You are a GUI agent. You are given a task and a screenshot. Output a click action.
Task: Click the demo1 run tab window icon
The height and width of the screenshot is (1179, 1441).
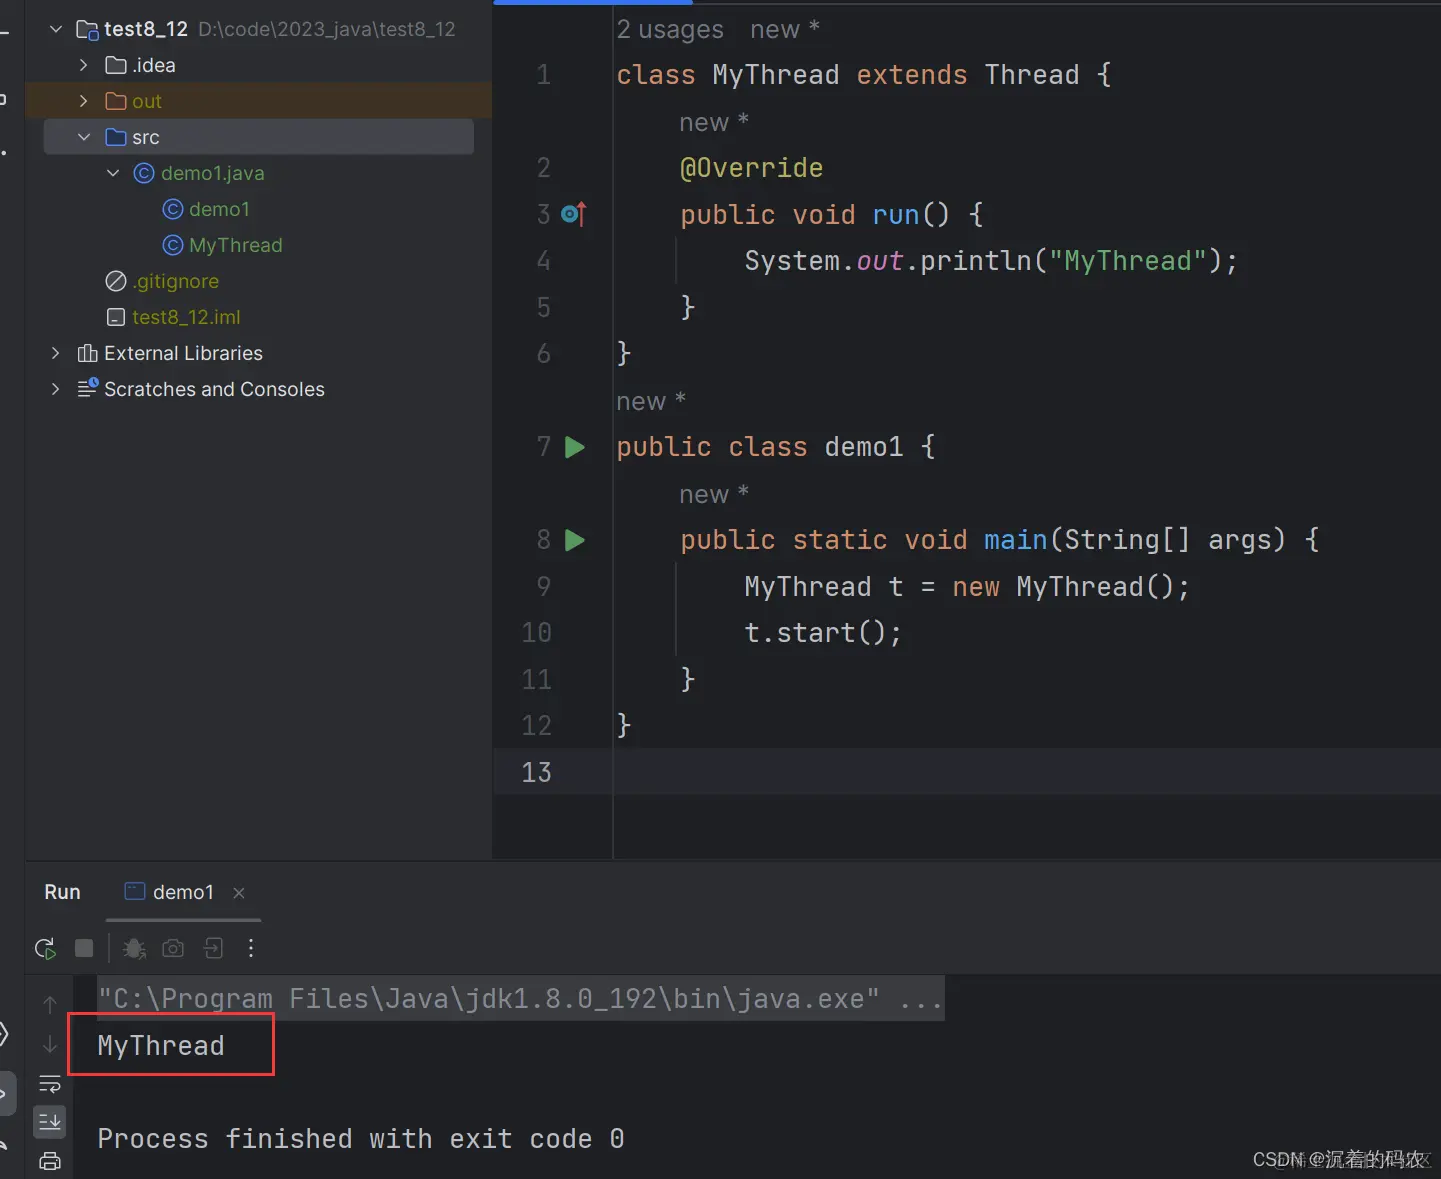(135, 891)
